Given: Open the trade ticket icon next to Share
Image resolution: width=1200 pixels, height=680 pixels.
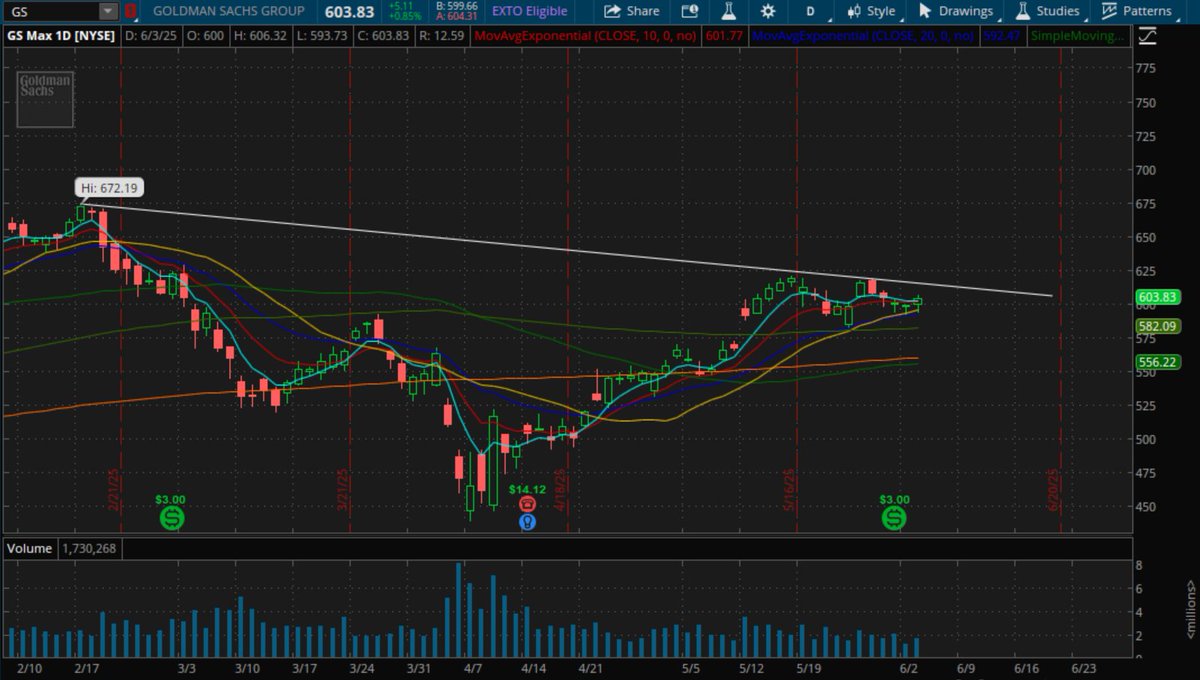Looking at the screenshot, I should 690,11.
